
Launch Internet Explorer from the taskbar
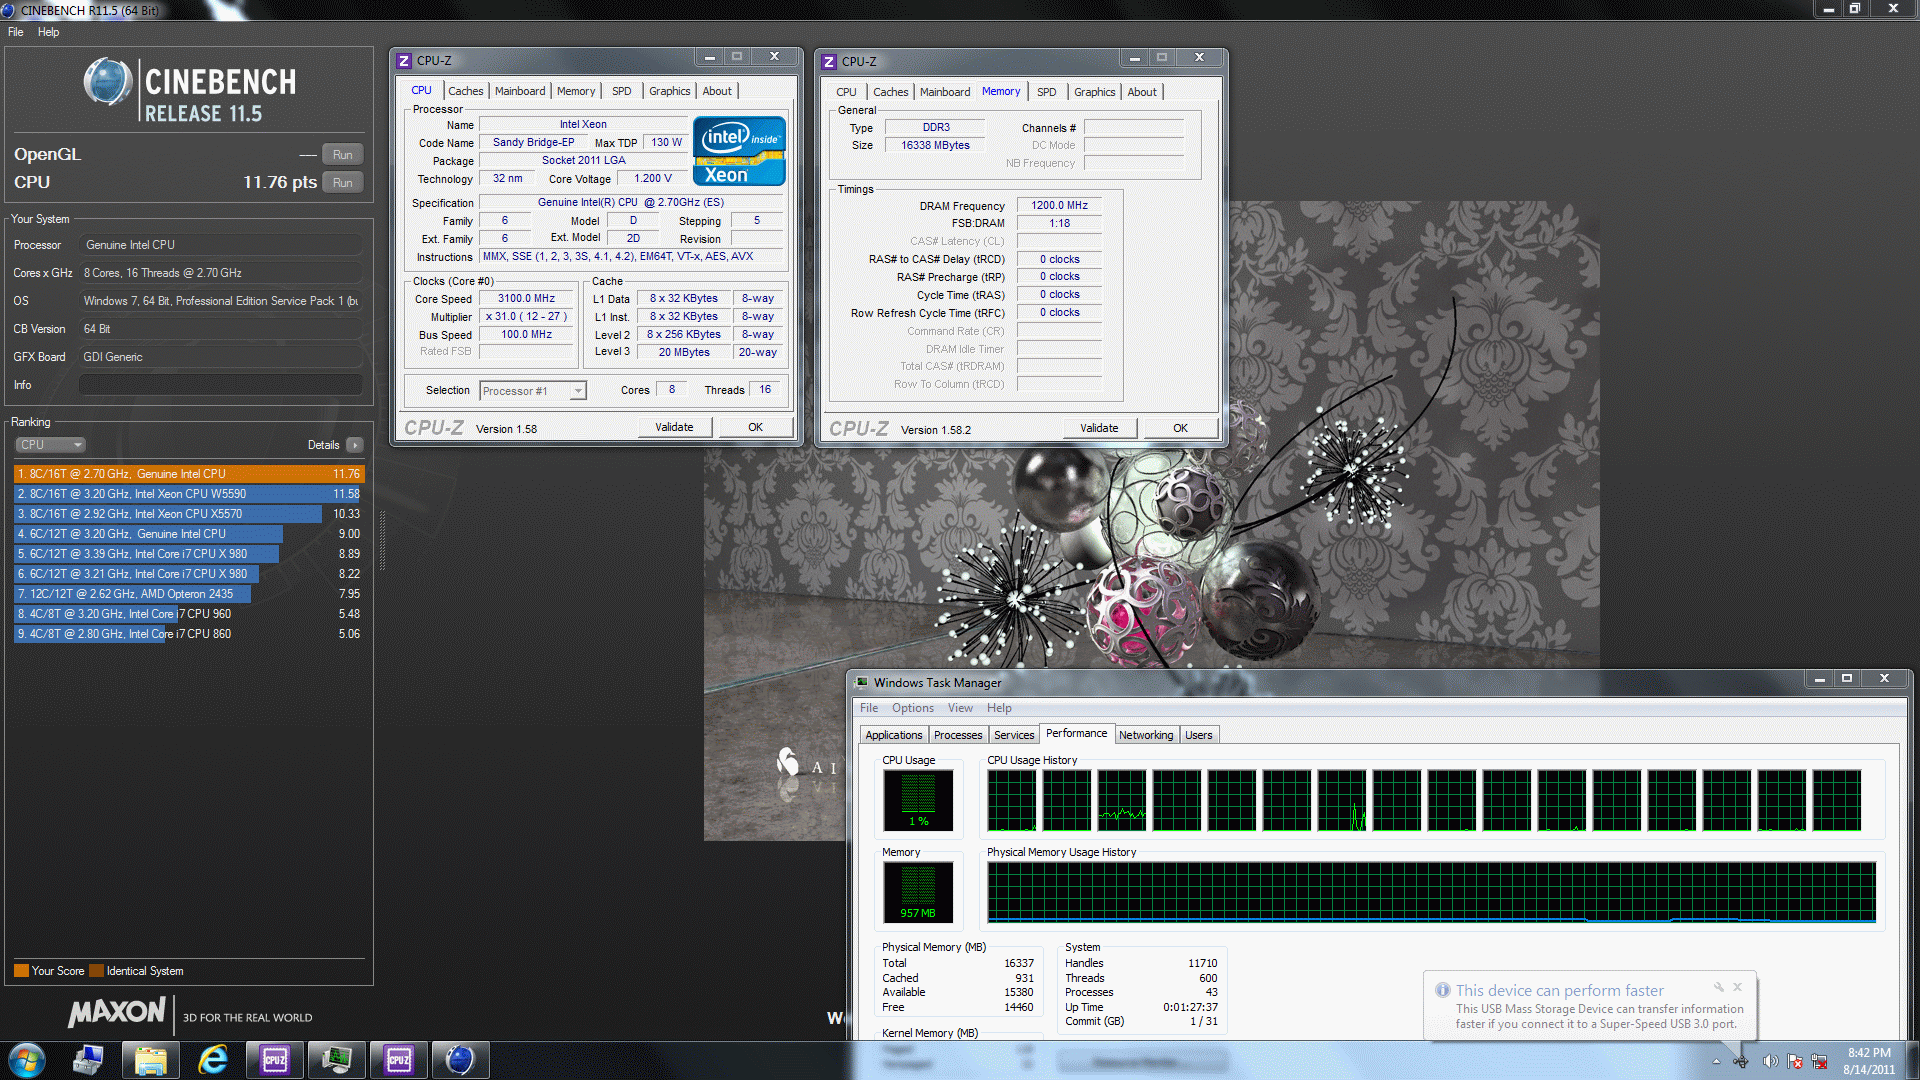click(x=213, y=1060)
